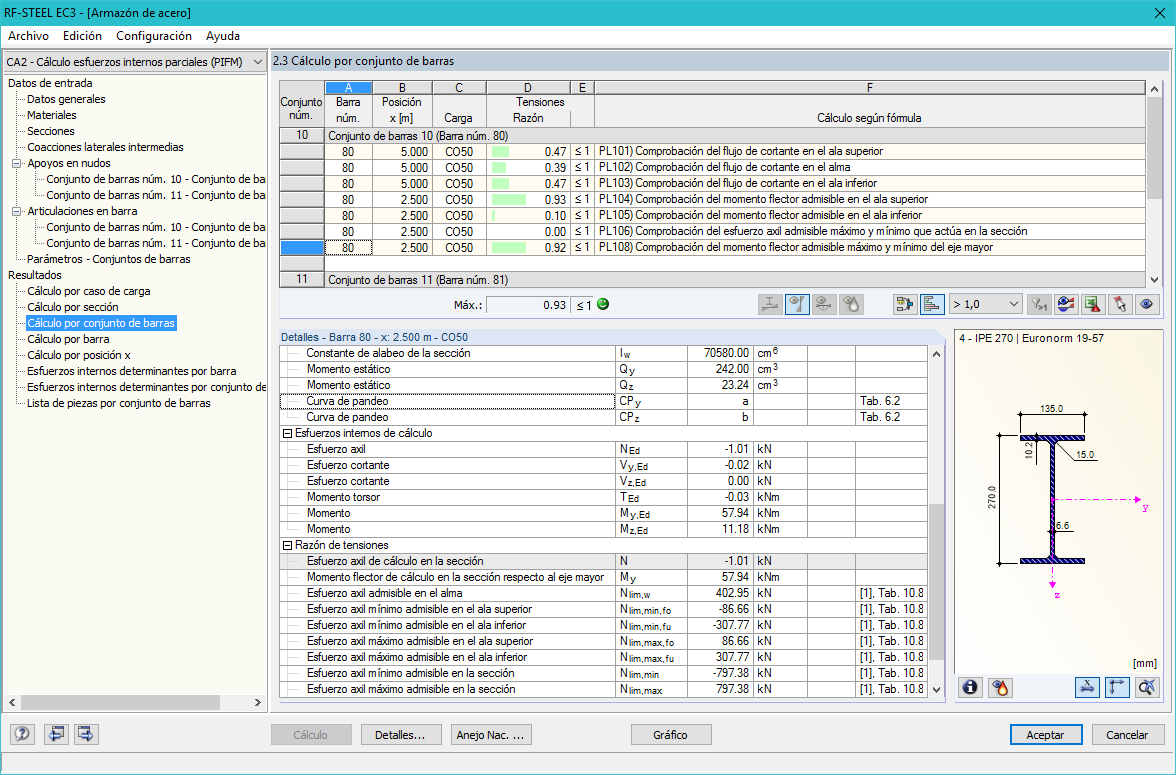Select 'Secciones' tree item
The height and width of the screenshot is (775, 1176).
51,131
